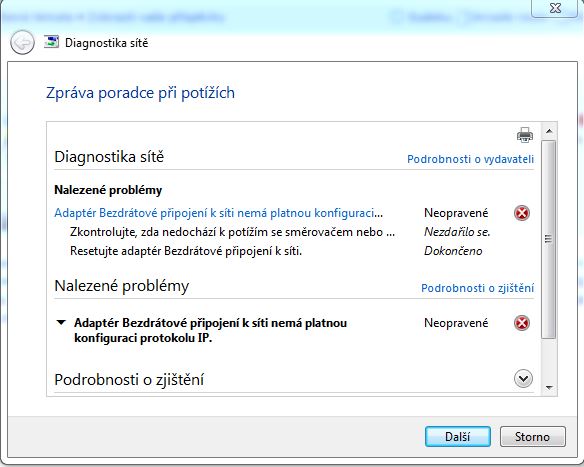Click 'Neopravené' status beside bold adapter problem
The image size is (584, 467).
(x=456, y=323)
